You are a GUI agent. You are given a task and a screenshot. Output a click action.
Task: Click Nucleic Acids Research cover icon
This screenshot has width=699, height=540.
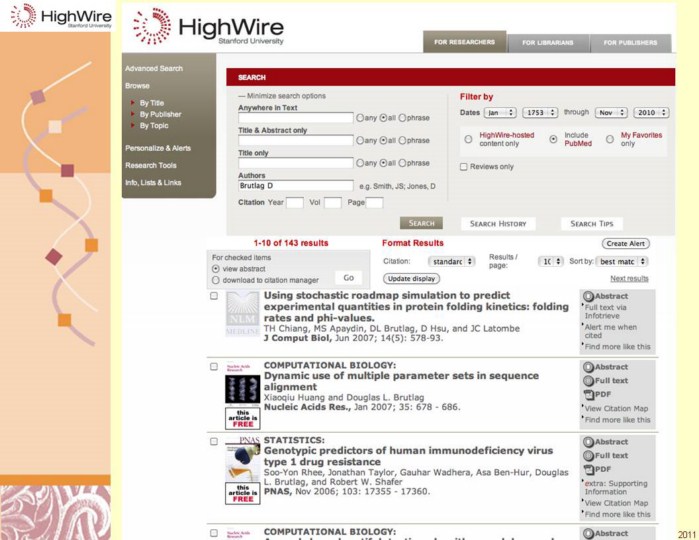pos(242,387)
